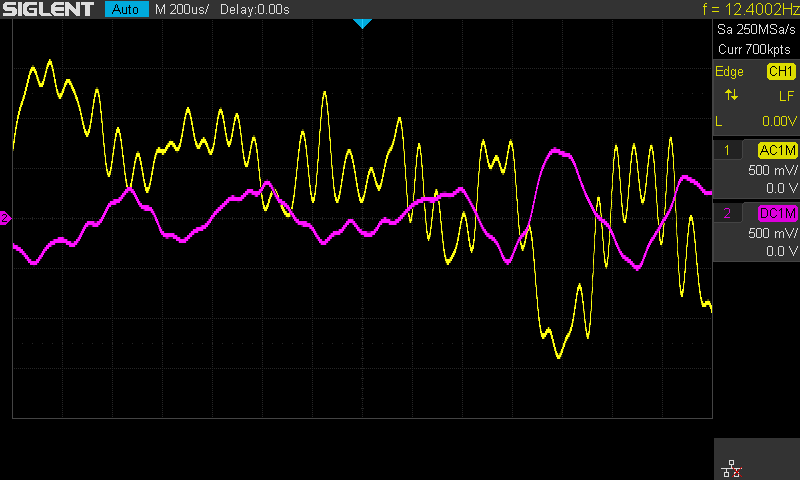Screen dimensions: 800x480
Task: Click the trigger level L 0.00V value
Action: point(779,121)
